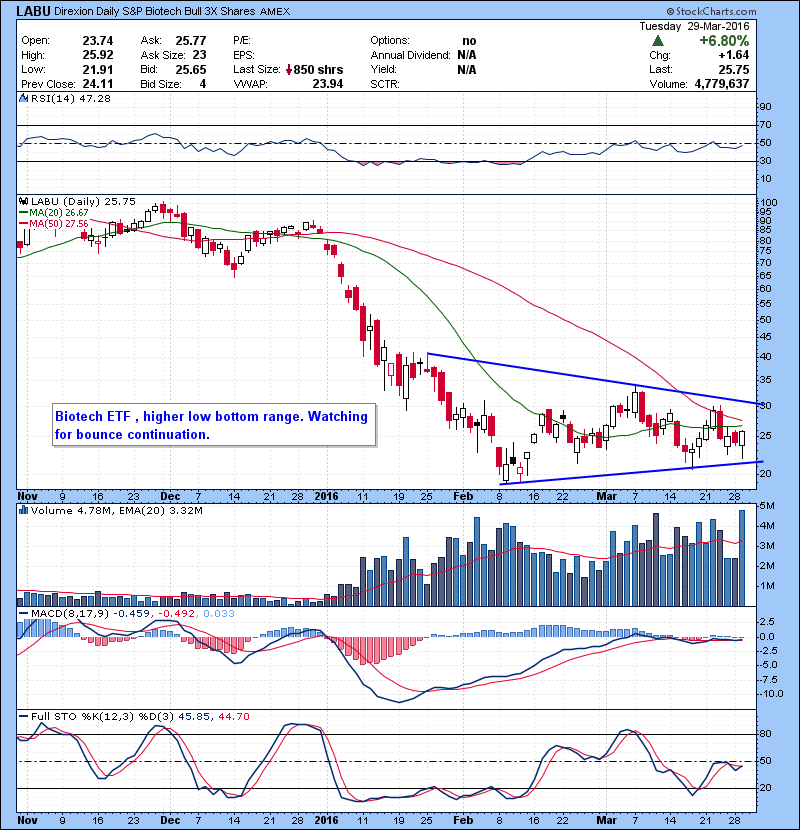Viewport: 800px width, 830px height.
Task: Click the upper blue descending trendline
Action: pos(595,378)
